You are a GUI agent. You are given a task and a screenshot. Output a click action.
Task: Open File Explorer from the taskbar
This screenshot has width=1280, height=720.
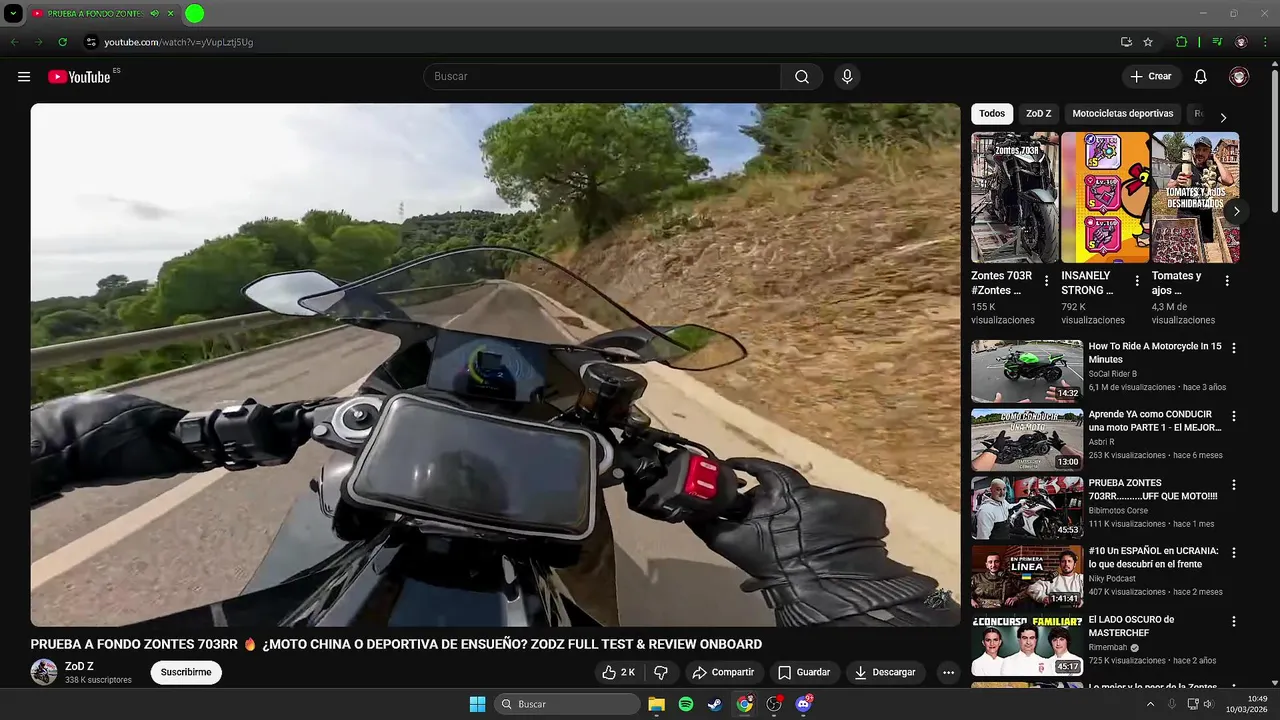(x=657, y=704)
